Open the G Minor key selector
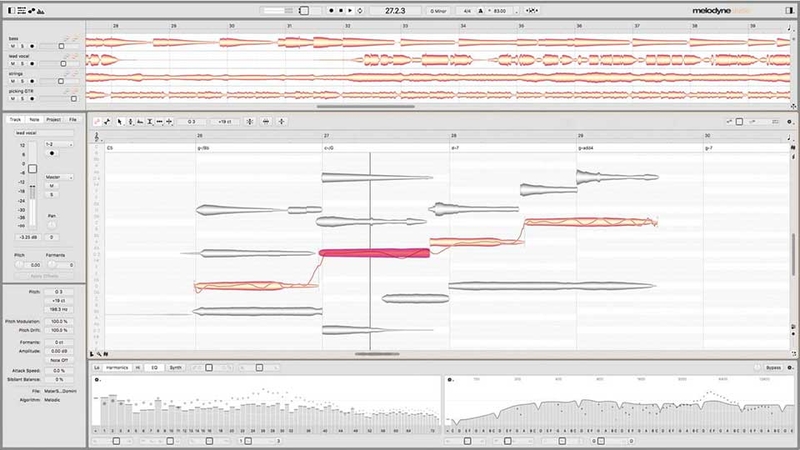Screen dimensions: 800x450 pos(438,11)
